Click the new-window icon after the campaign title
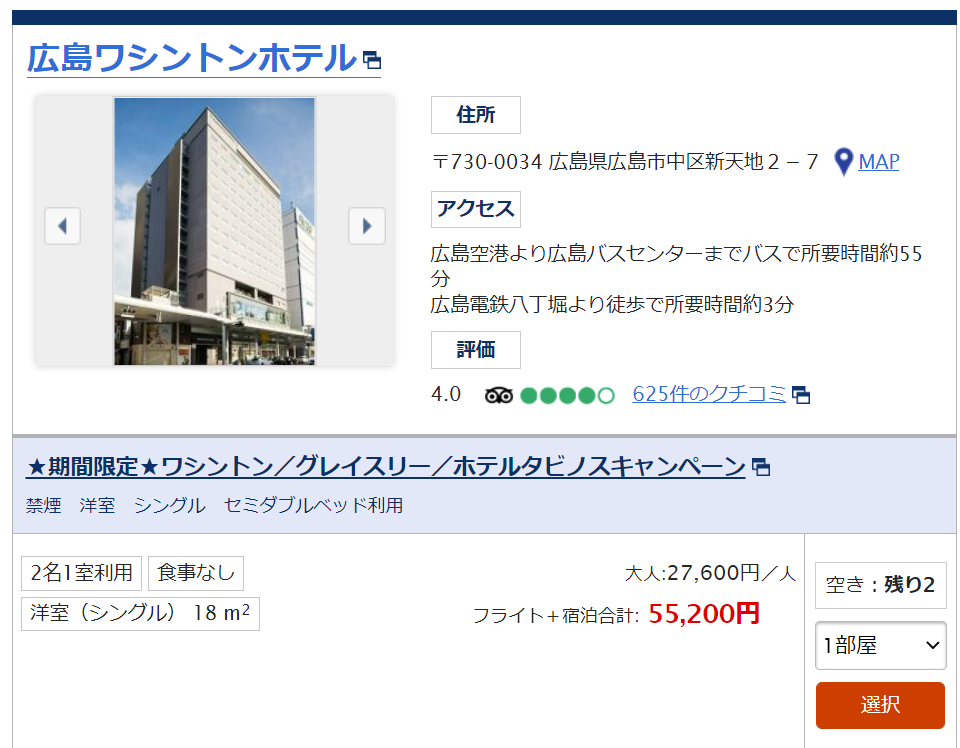This screenshot has width=960, height=748. (760, 468)
